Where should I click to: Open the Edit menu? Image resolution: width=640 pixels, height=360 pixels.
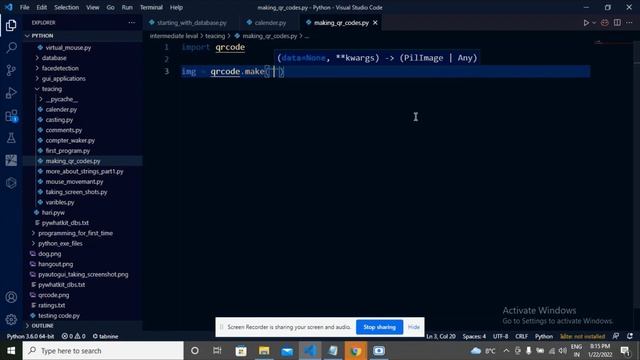(x=41, y=7)
